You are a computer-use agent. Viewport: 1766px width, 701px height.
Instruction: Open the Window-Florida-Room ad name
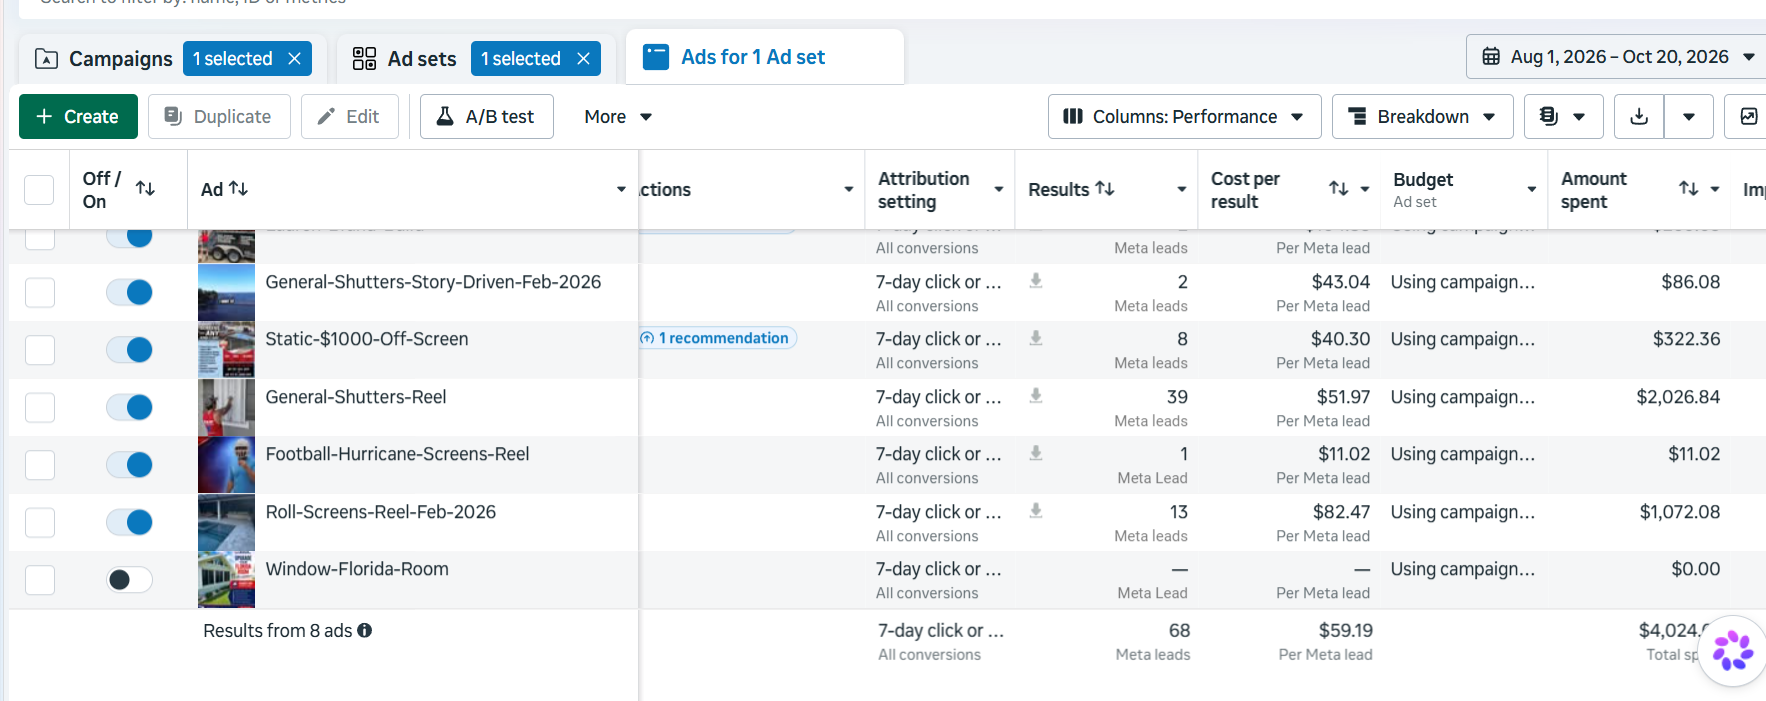pyautogui.click(x=357, y=569)
